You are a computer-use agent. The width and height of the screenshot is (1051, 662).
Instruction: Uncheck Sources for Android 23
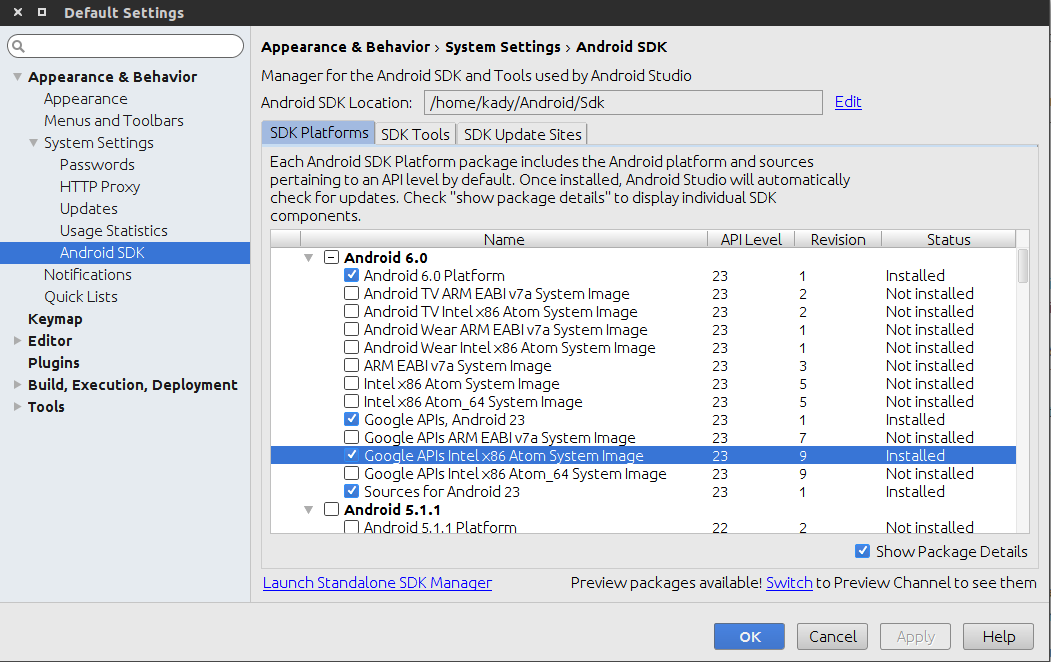tap(351, 491)
